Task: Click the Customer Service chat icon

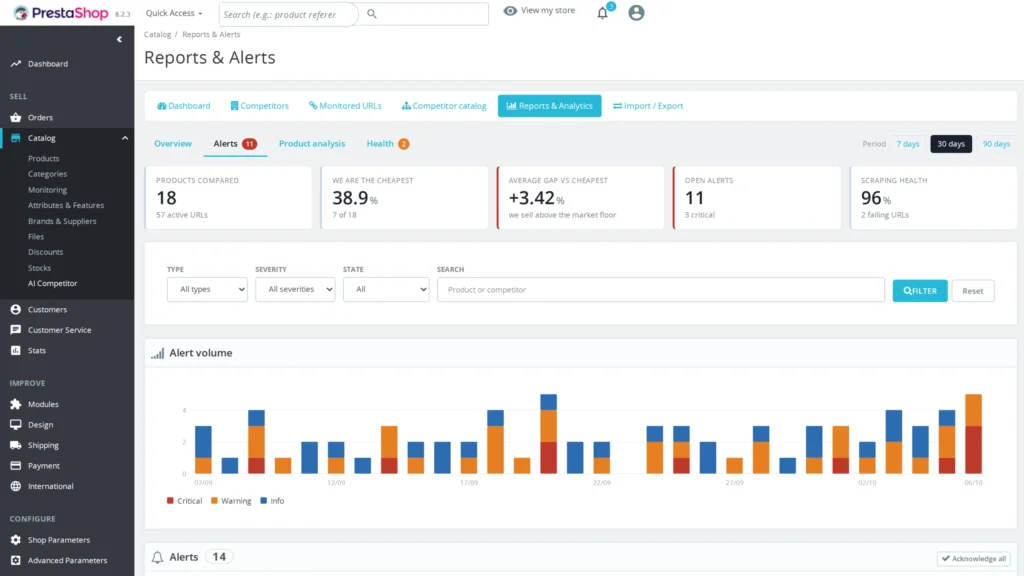Action: (16, 330)
